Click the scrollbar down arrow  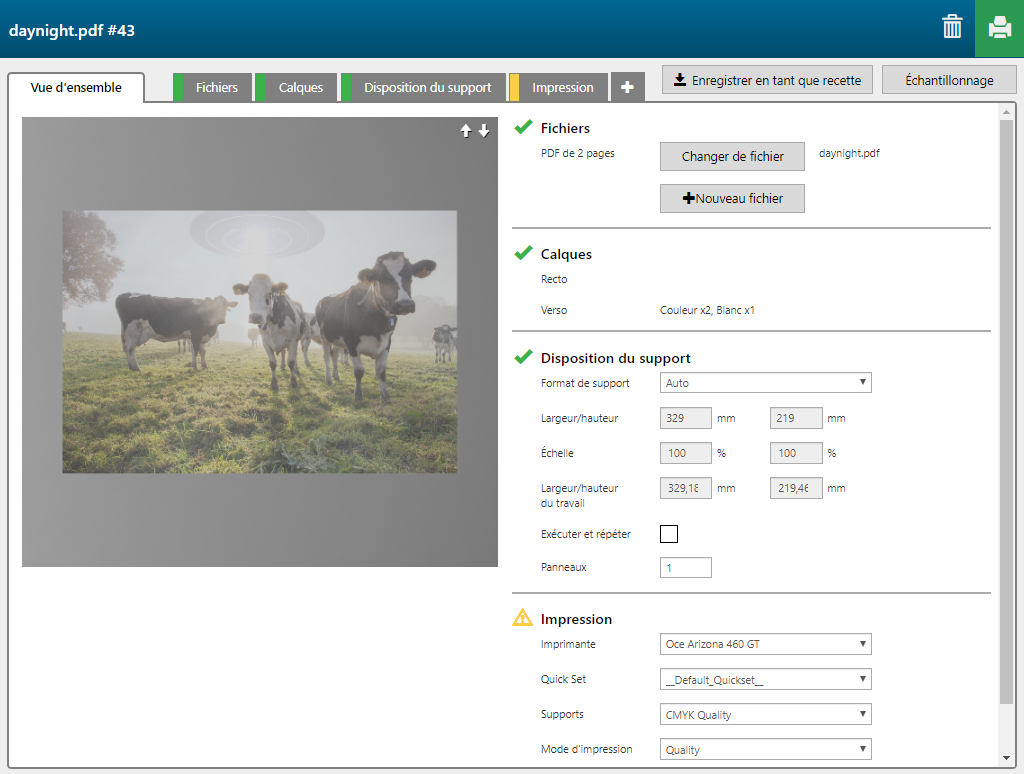click(x=1006, y=758)
